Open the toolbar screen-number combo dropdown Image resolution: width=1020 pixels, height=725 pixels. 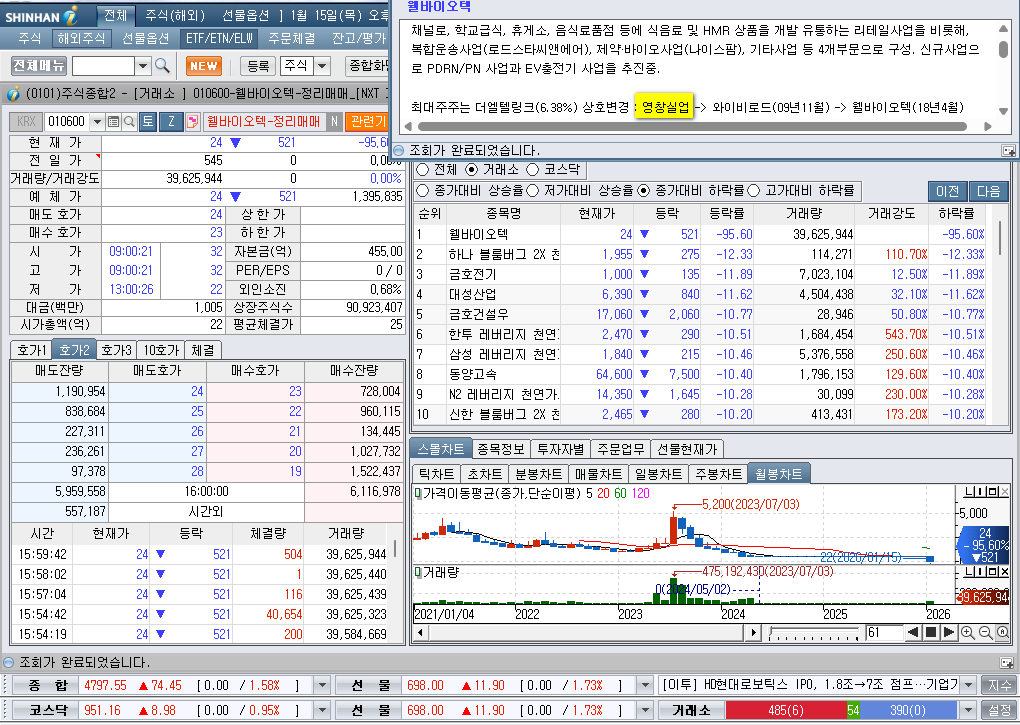[x=144, y=66]
